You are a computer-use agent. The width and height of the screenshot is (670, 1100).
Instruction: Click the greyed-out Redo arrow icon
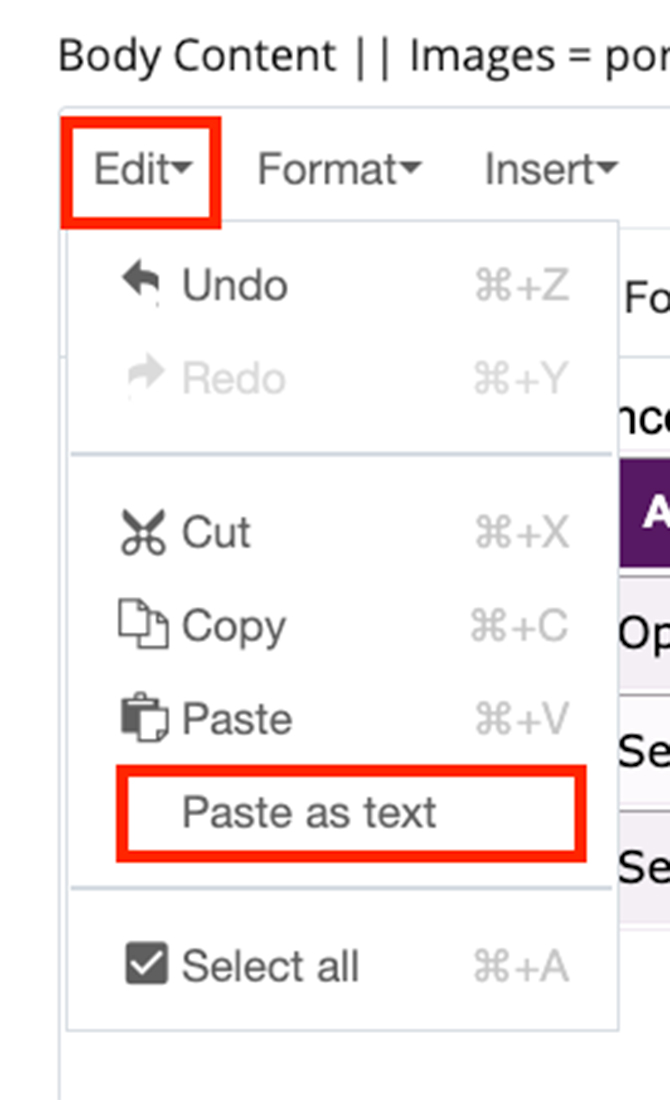coord(145,377)
